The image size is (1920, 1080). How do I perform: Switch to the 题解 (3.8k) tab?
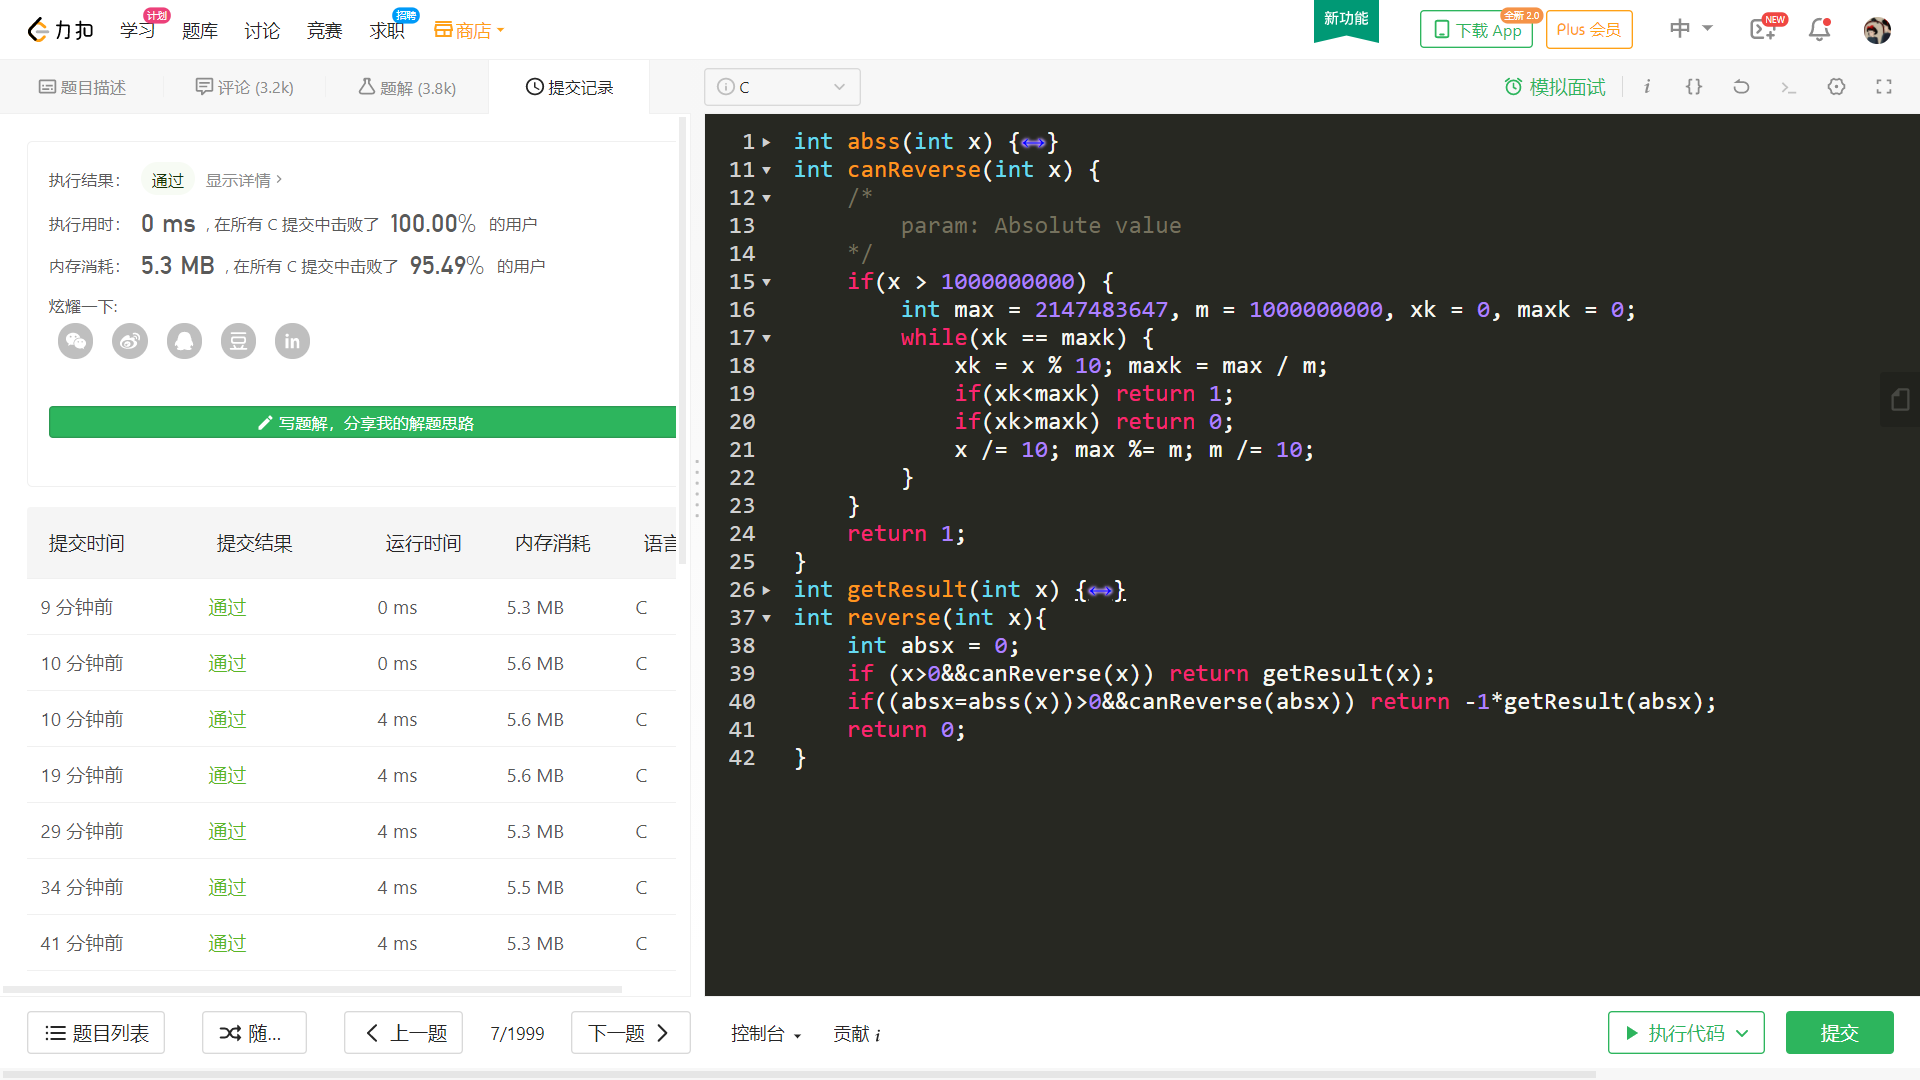407,87
